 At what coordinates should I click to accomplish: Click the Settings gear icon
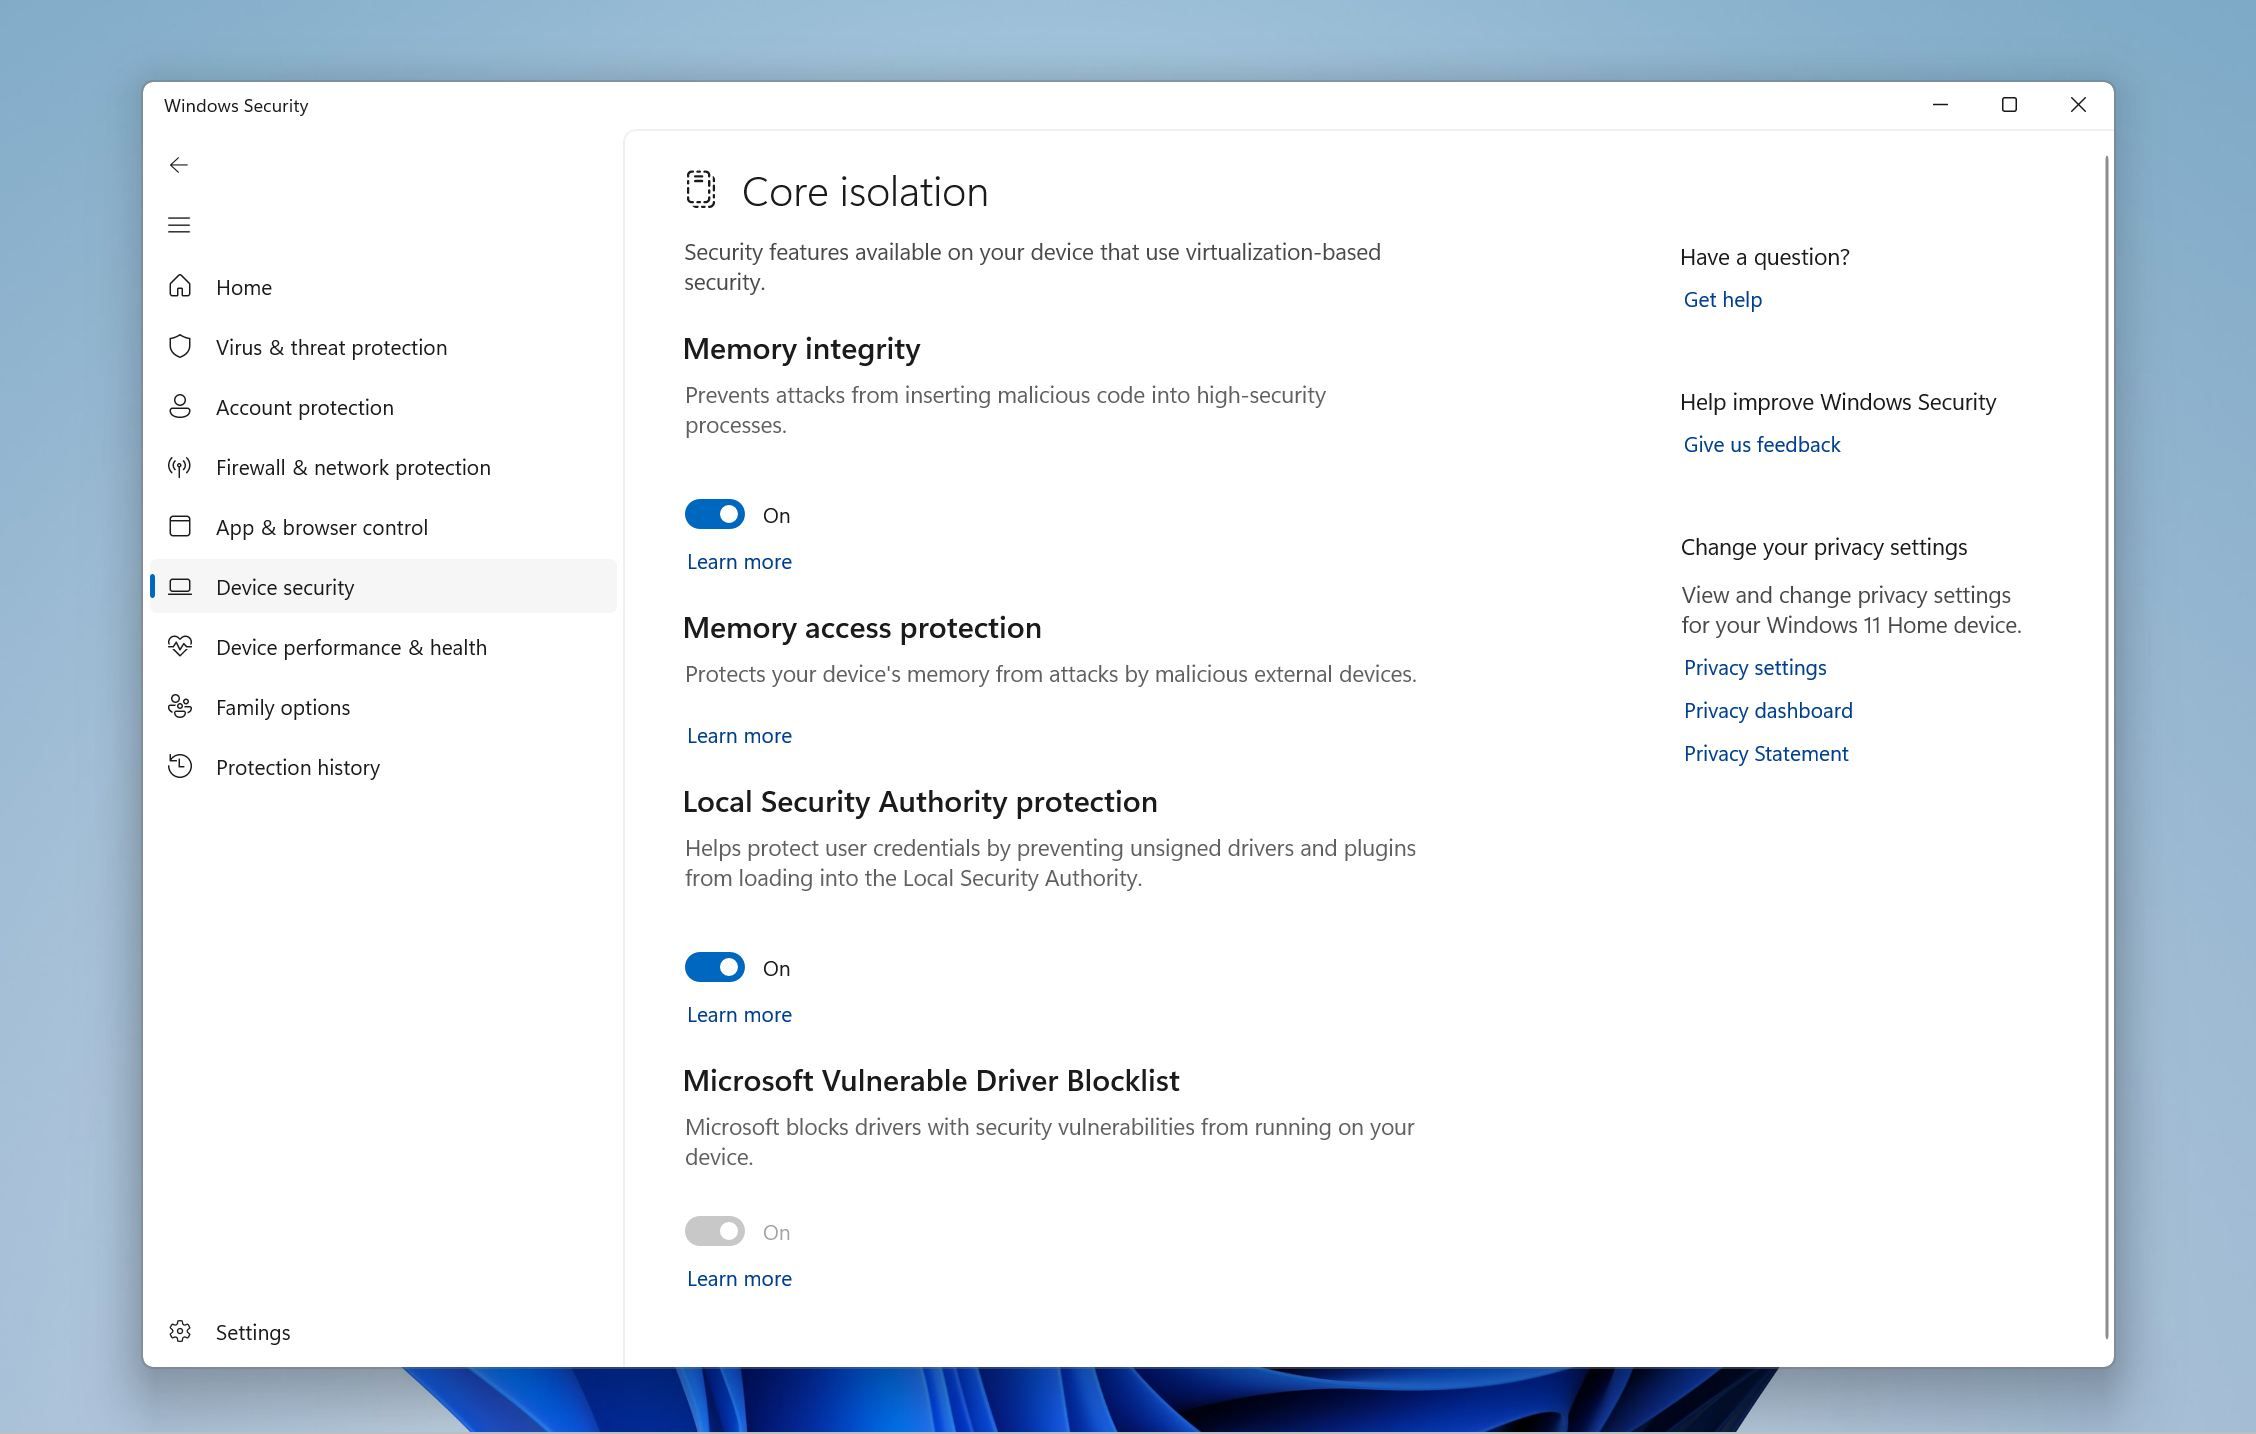coord(180,1331)
